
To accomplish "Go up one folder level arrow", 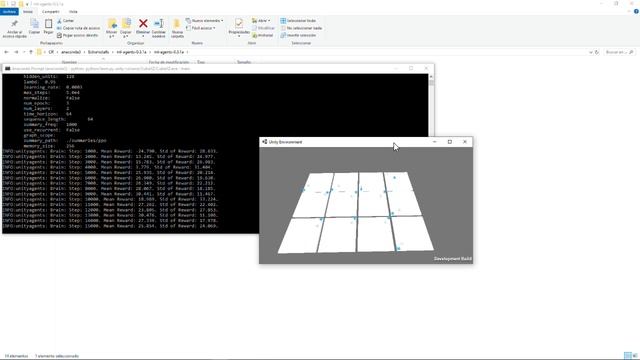I will click(x=31, y=52).
